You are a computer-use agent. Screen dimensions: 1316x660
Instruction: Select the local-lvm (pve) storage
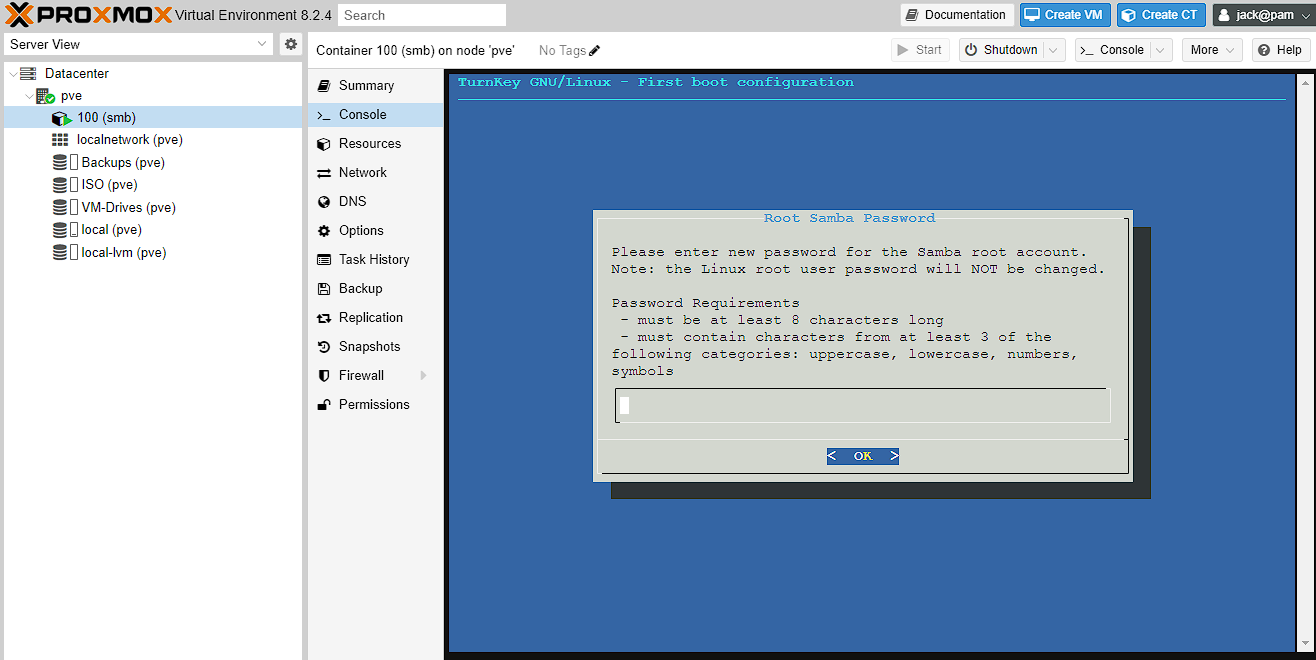point(123,253)
